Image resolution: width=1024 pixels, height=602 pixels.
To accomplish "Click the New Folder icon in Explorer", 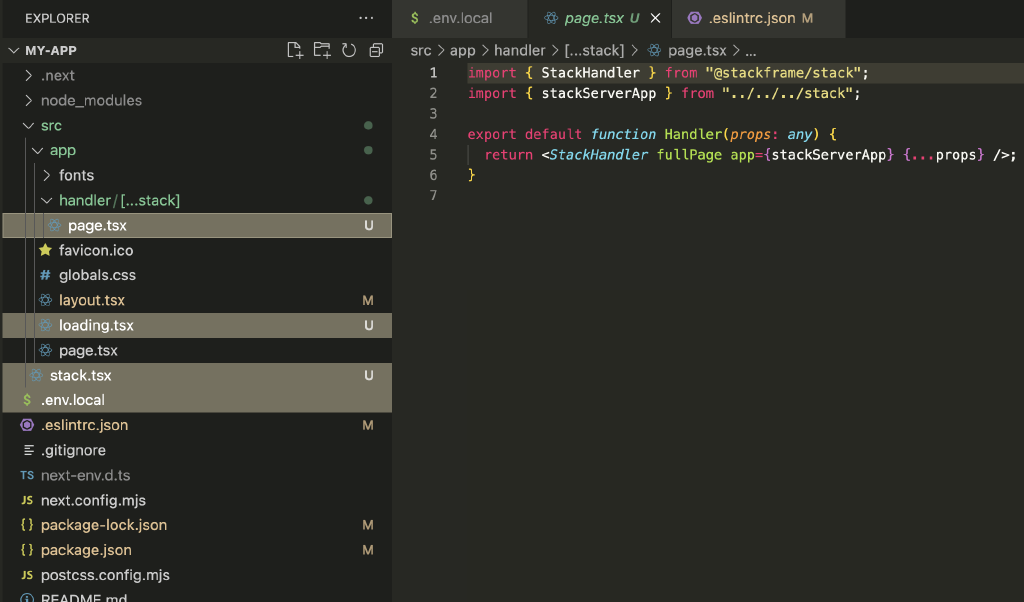I will coord(322,50).
